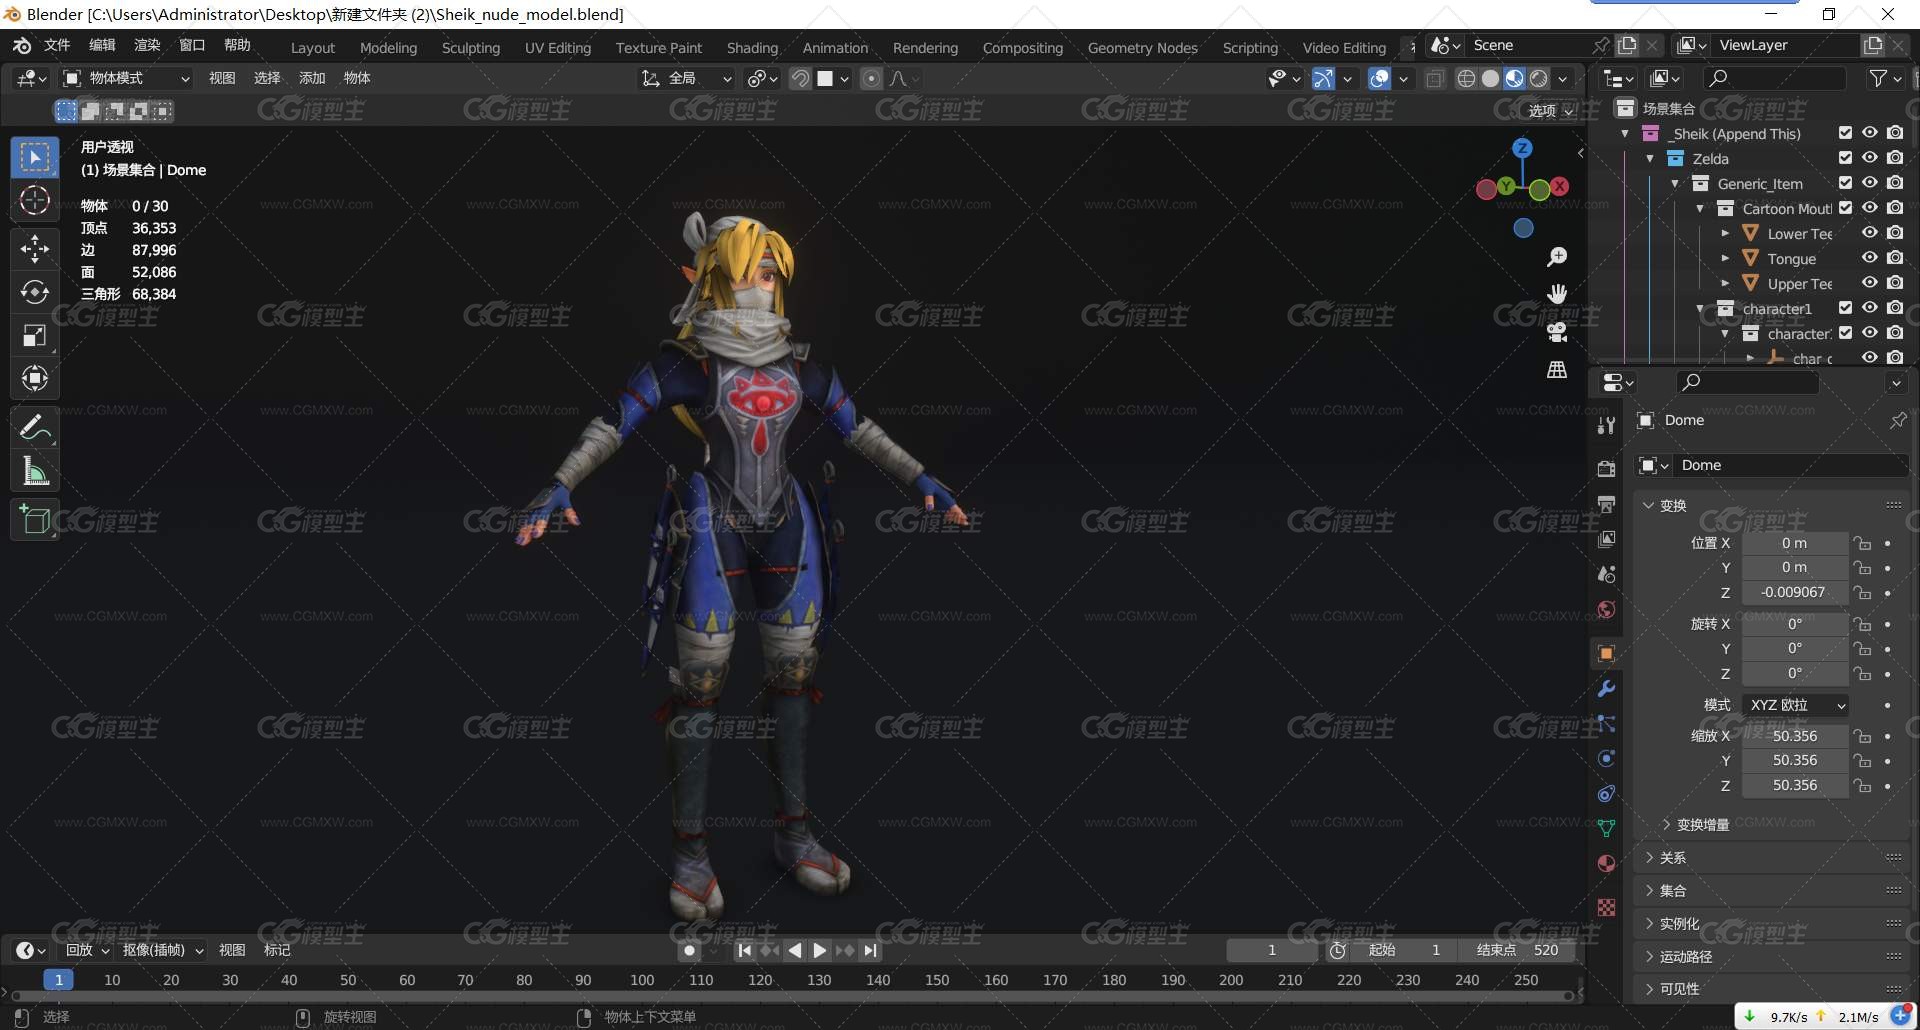Image resolution: width=1920 pixels, height=1030 pixels.
Task: Click the Location Z value field
Action: (1795, 592)
